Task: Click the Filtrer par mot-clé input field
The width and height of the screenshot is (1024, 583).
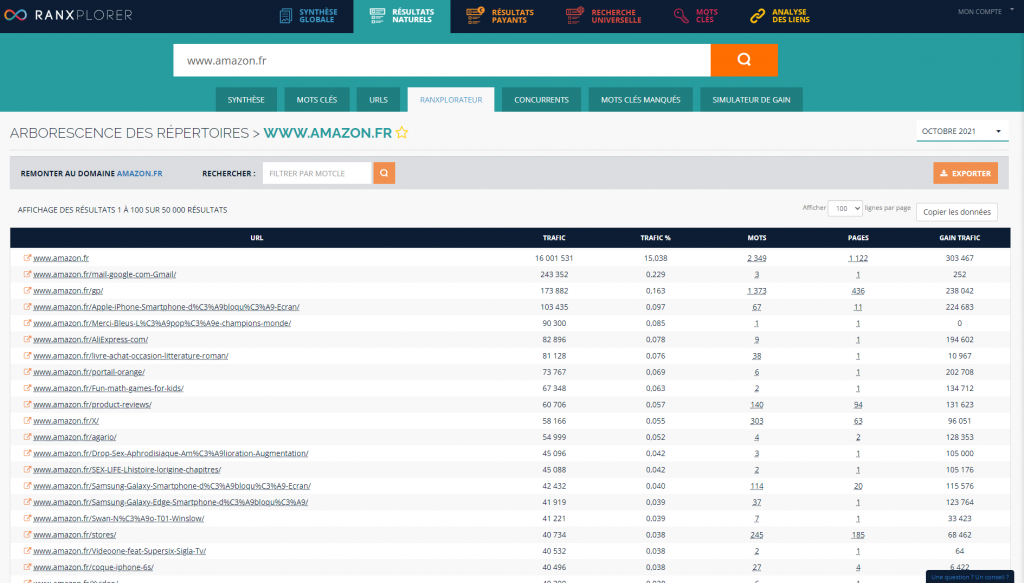Action: pyautogui.click(x=317, y=173)
